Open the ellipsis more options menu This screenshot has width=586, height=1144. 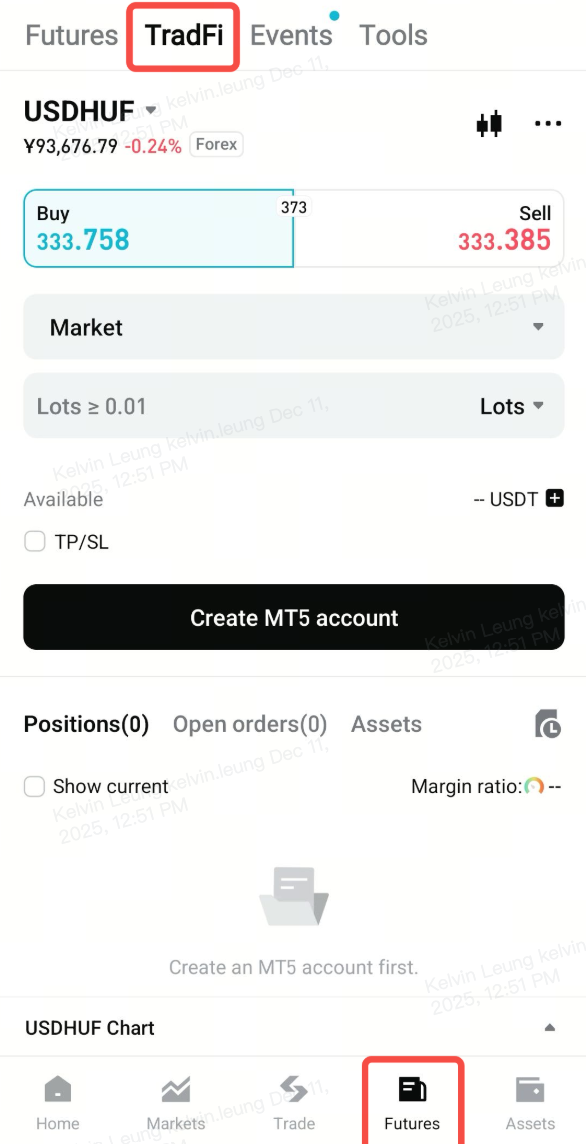click(x=548, y=123)
